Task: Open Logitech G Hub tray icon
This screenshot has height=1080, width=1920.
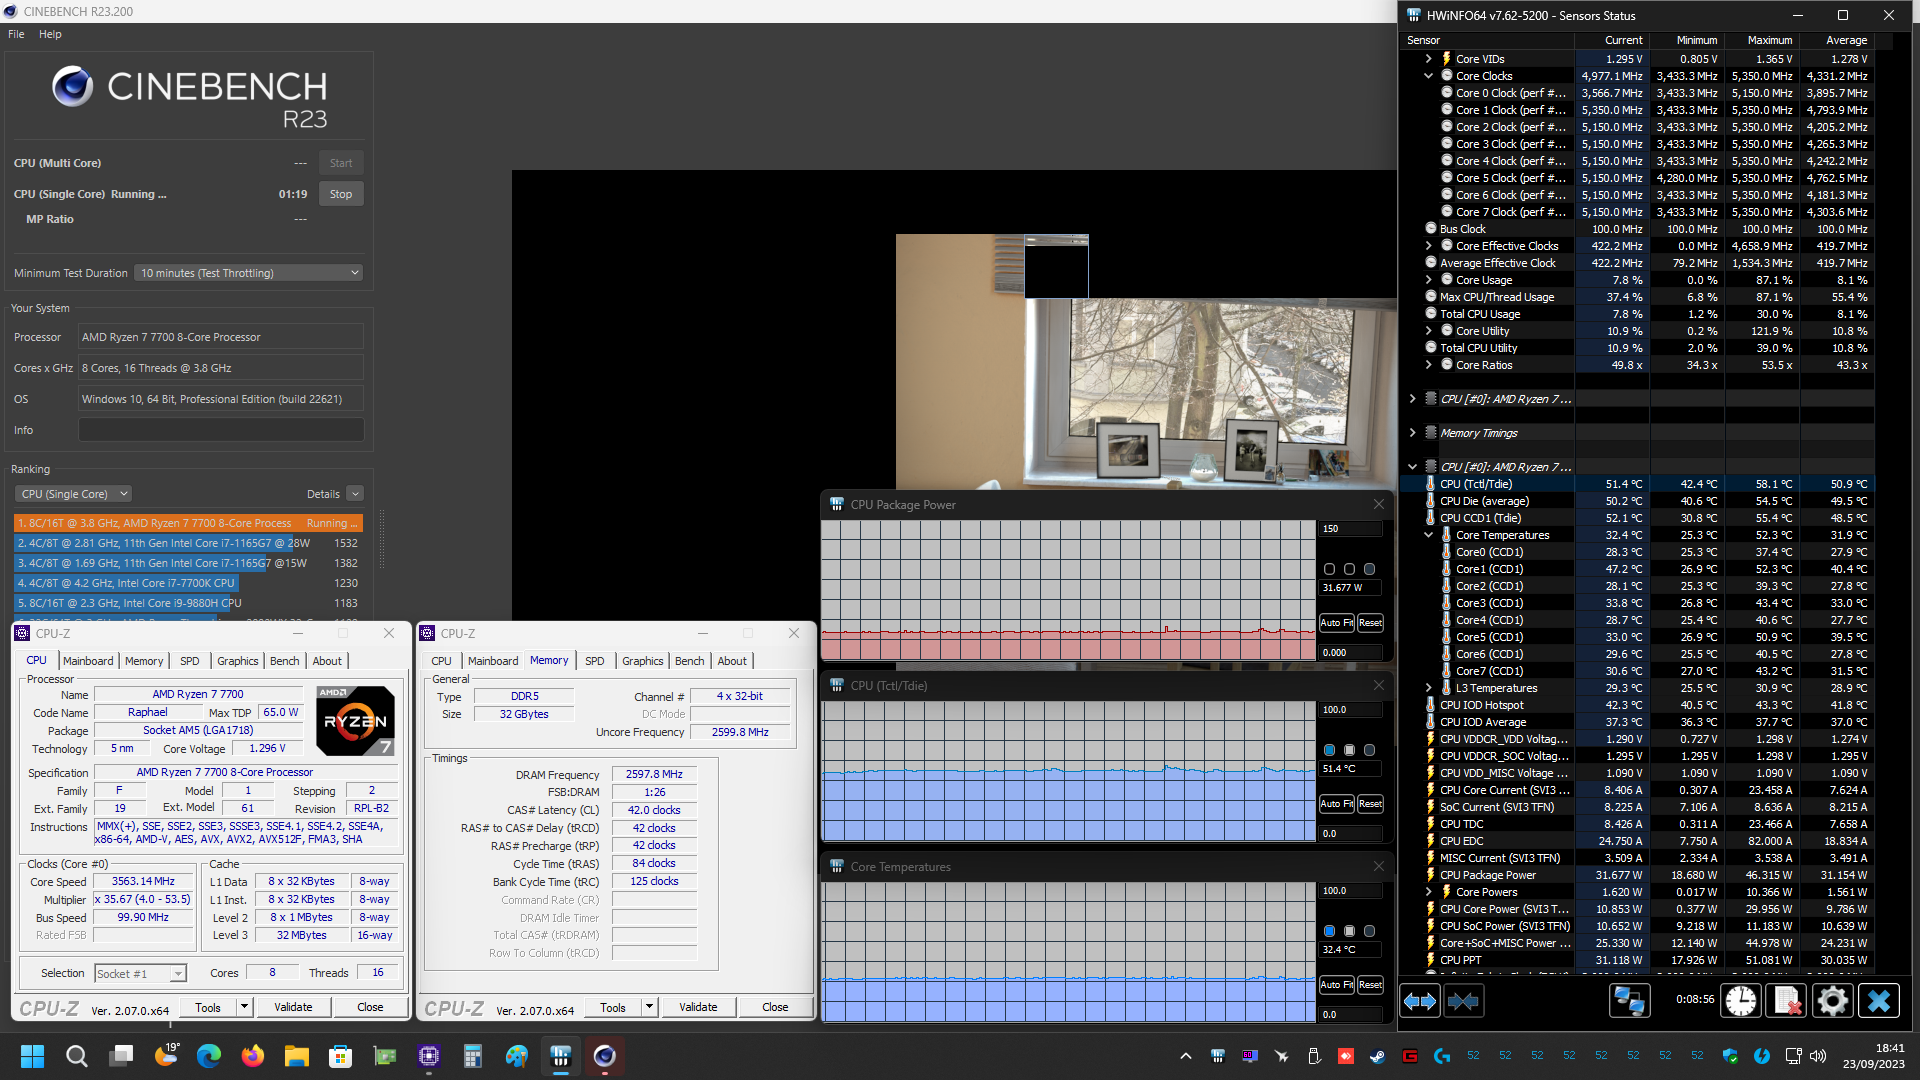Action: click(x=1441, y=1056)
